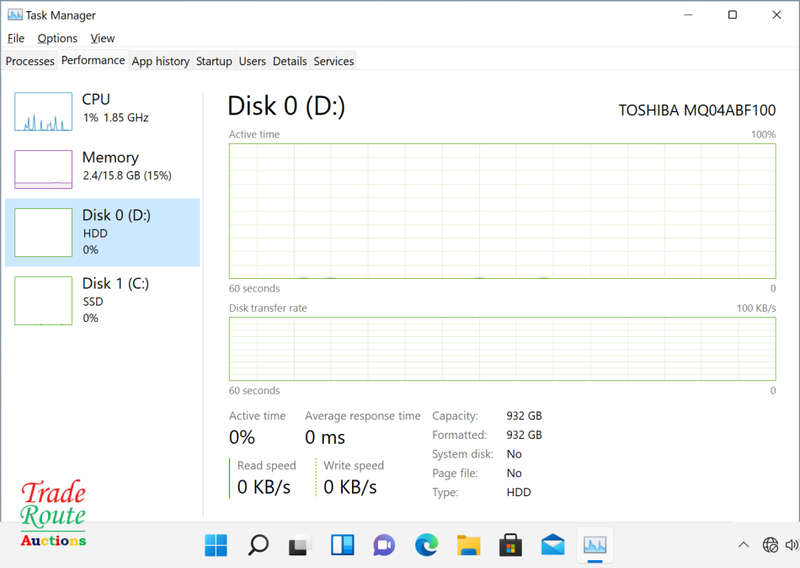Open taskbar Search
This screenshot has height=568, width=800.
(258, 545)
